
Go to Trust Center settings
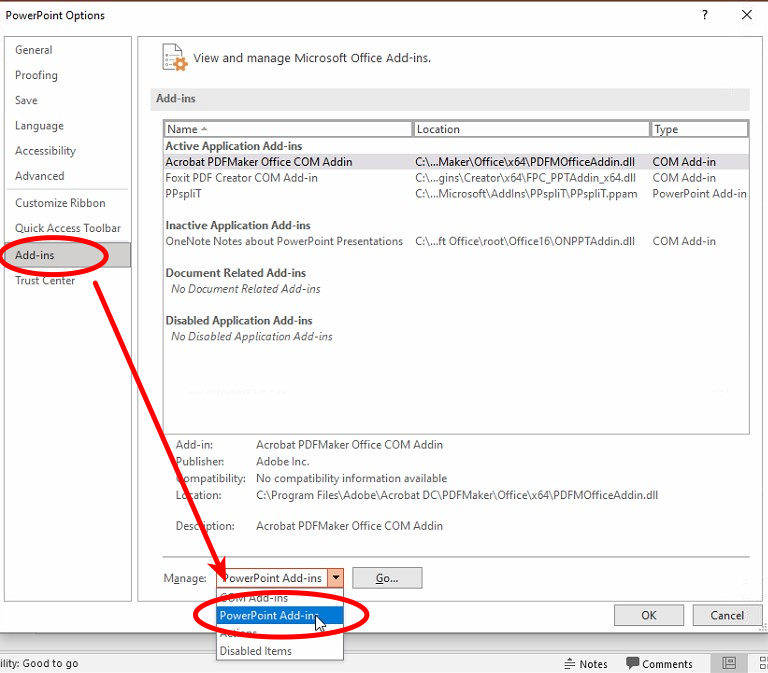pos(45,281)
